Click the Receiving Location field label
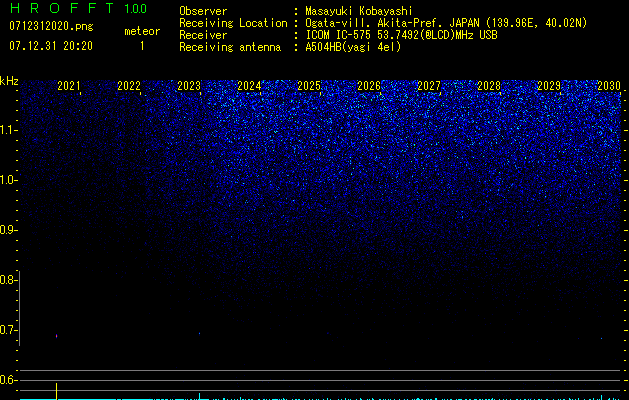This screenshot has width=629, height=400. point(233,23)
